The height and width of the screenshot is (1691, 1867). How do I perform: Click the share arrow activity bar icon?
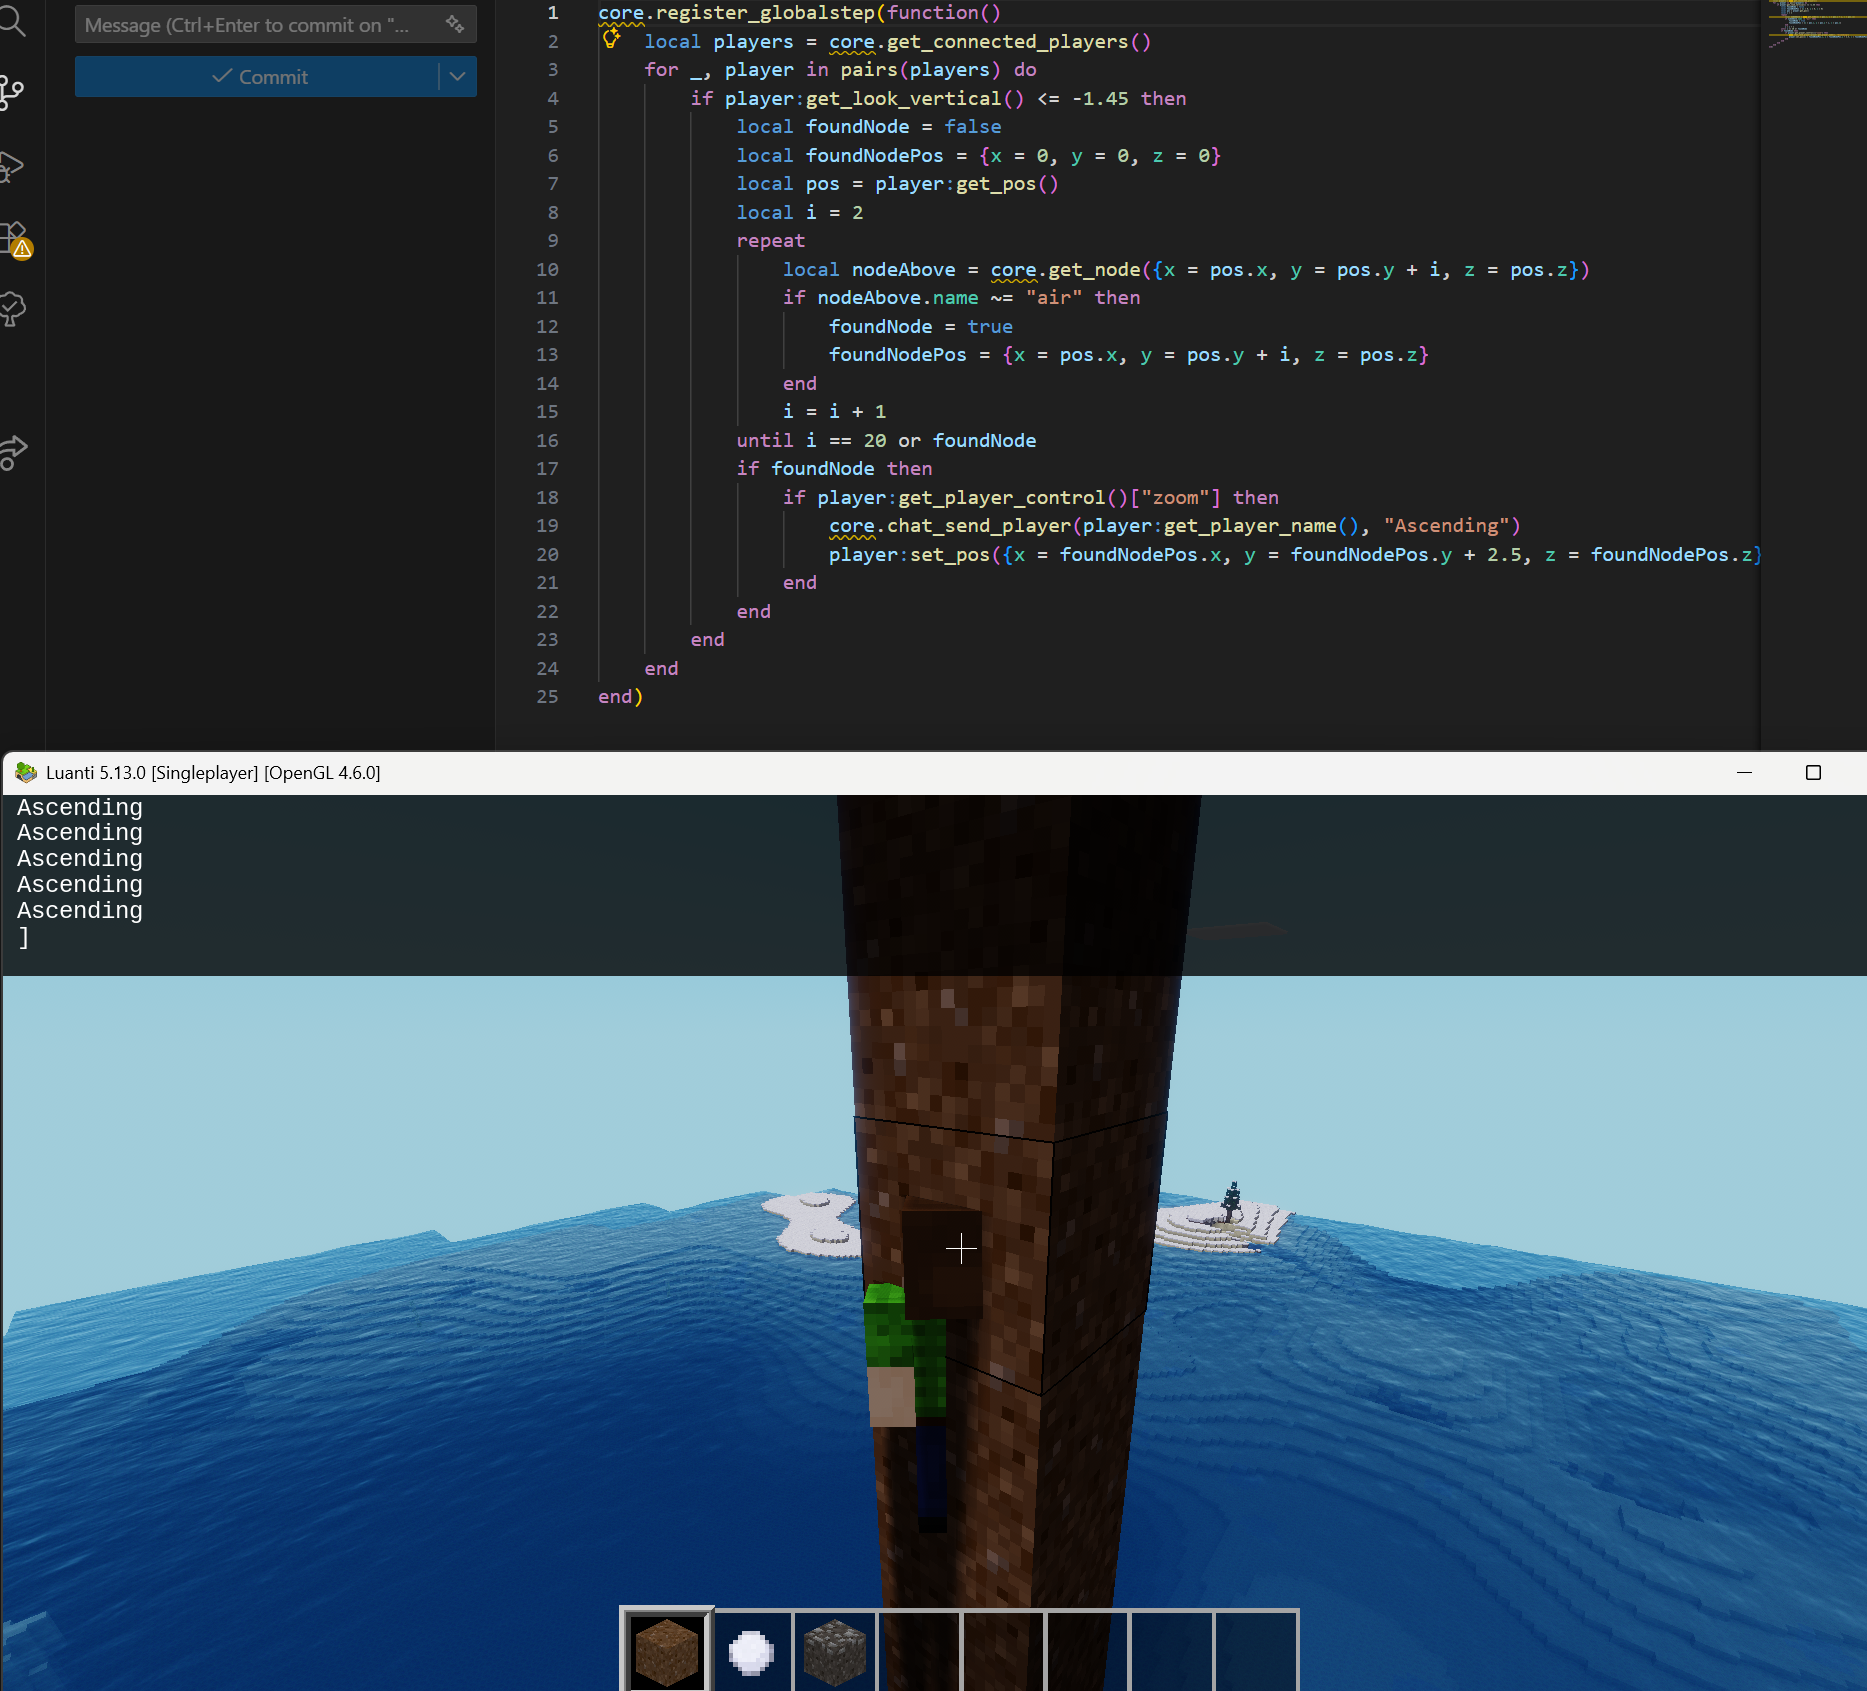[x=12, y=452]
